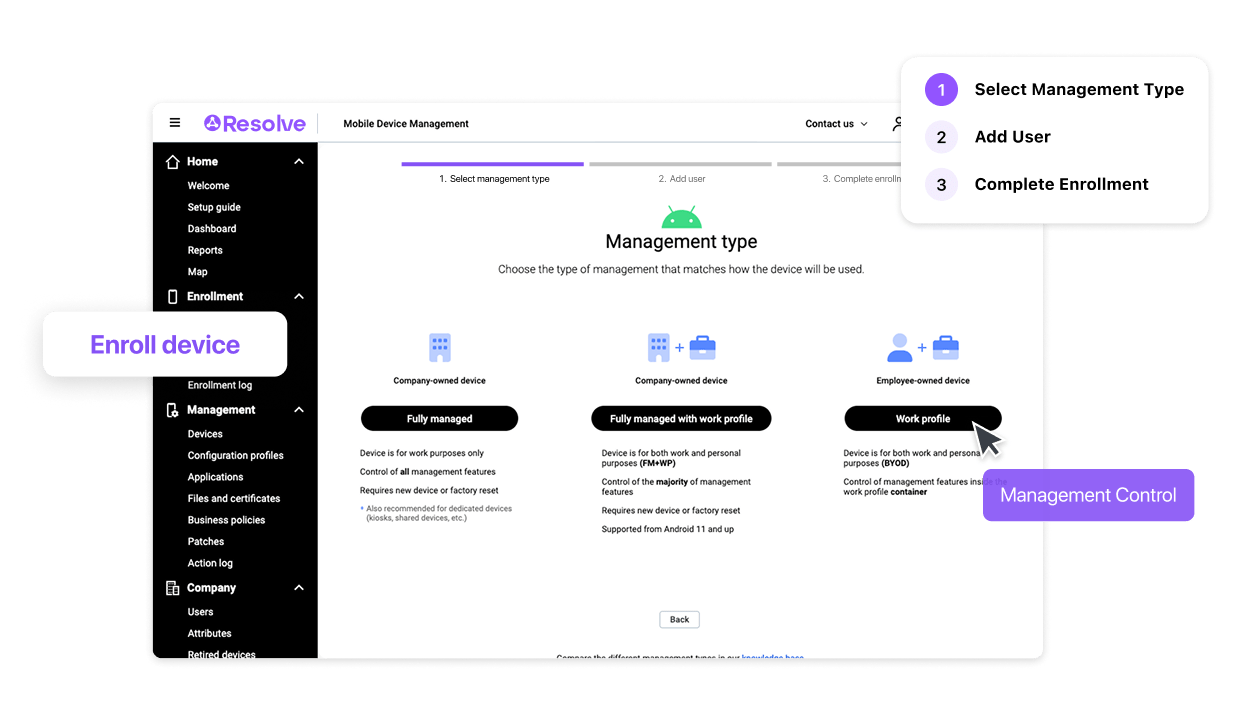The image size is (1252, 716).
Task: Click the Company-owned device building icon
Action: coord(439,345)
